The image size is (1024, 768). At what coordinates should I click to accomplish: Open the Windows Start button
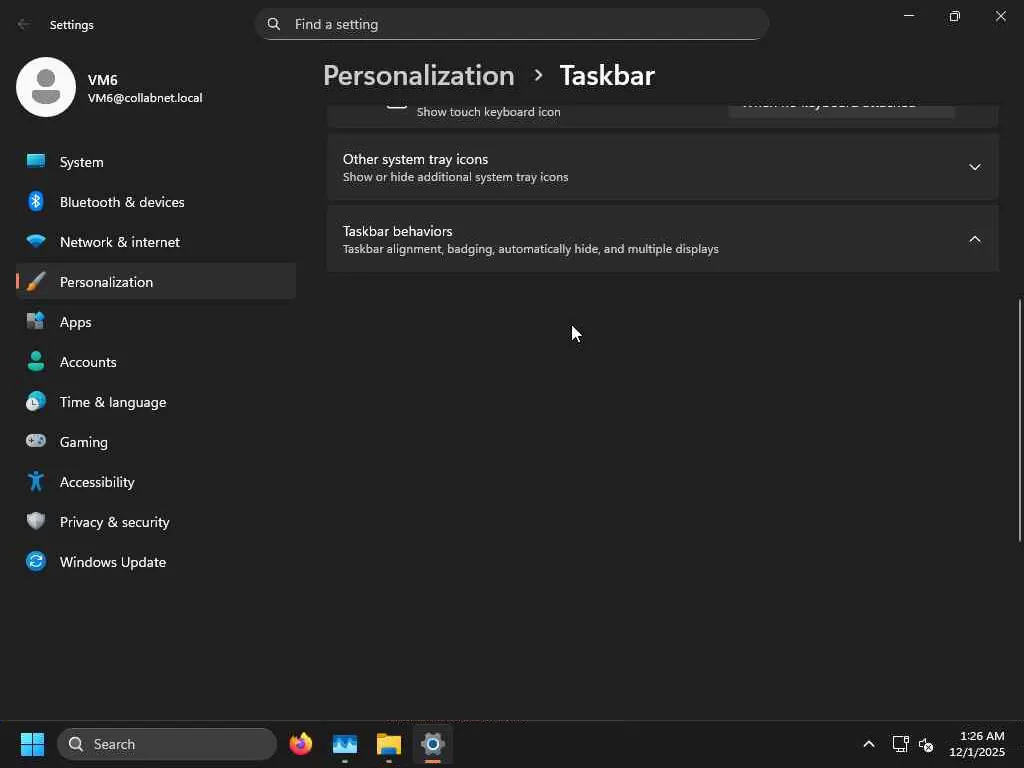(32, 744)
